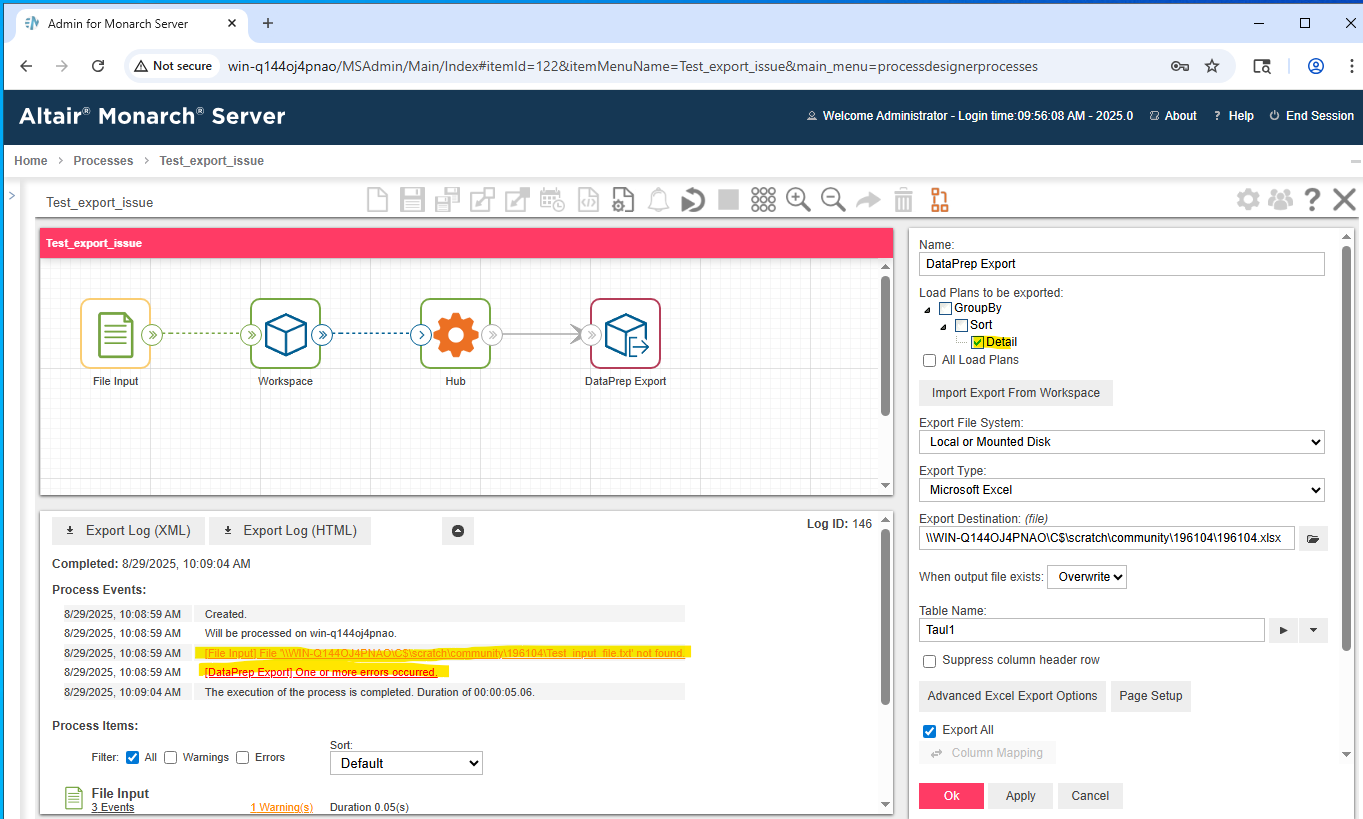Check Suppress column header row
The height and width of the screenshot is (819, 1363).
point(930,661)
